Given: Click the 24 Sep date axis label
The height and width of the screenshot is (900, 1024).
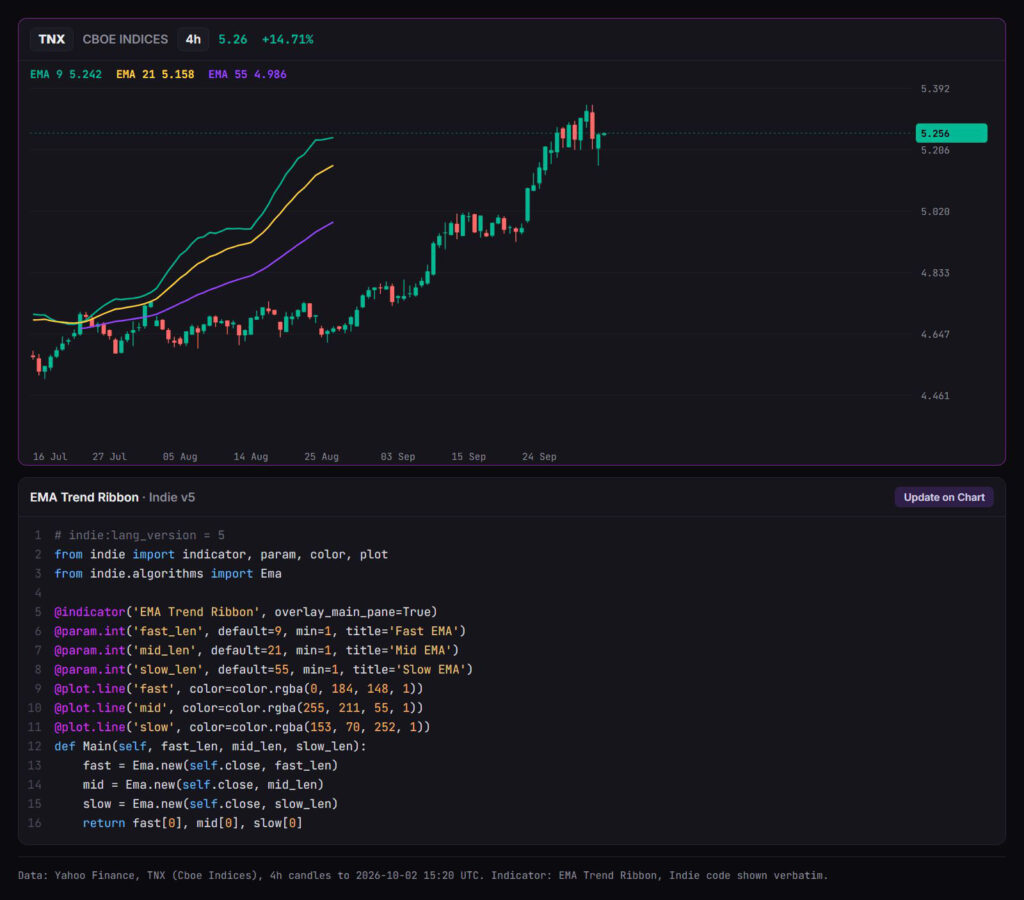Looking at the screenshot, I should click(539, 457).
